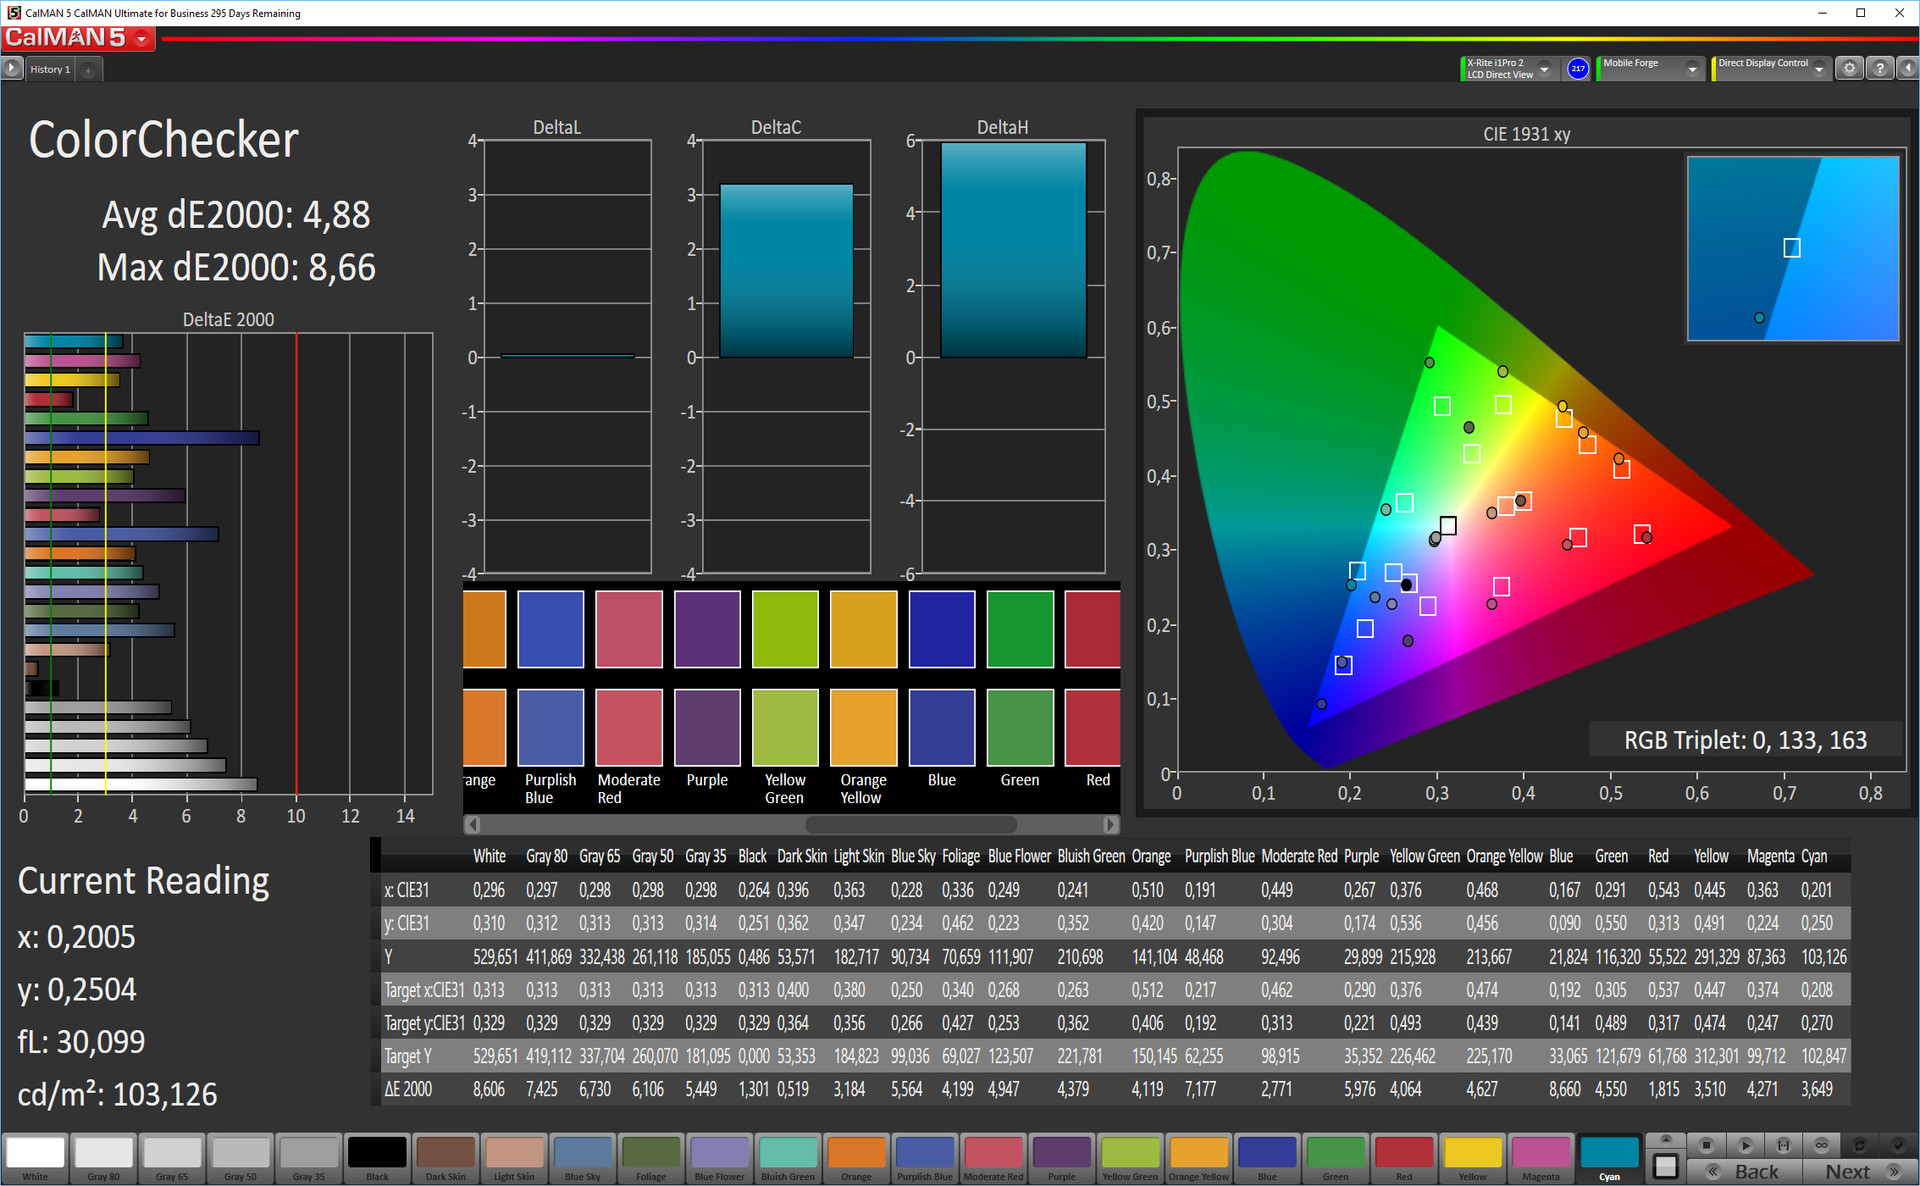Viewport: 1920px width, 1186px height.
Task: Click the read series bracket icon
Action: pos(1783,1145)
